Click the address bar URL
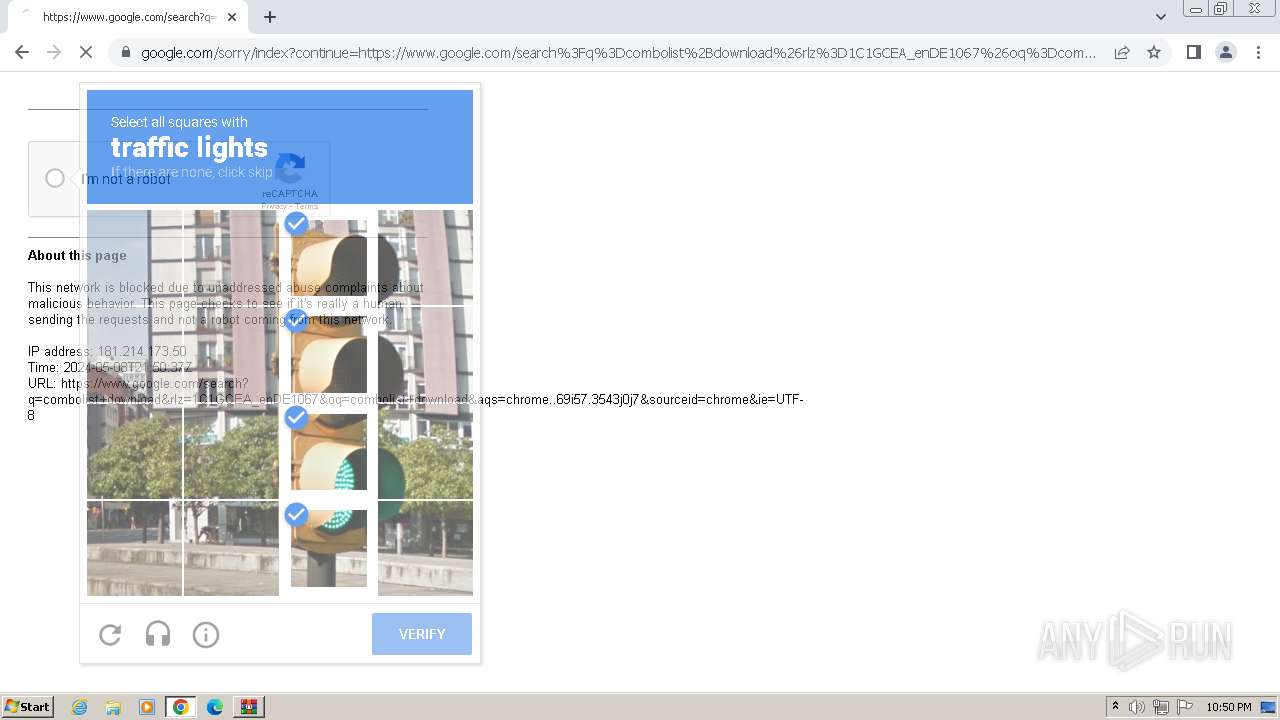 [618, 53]
